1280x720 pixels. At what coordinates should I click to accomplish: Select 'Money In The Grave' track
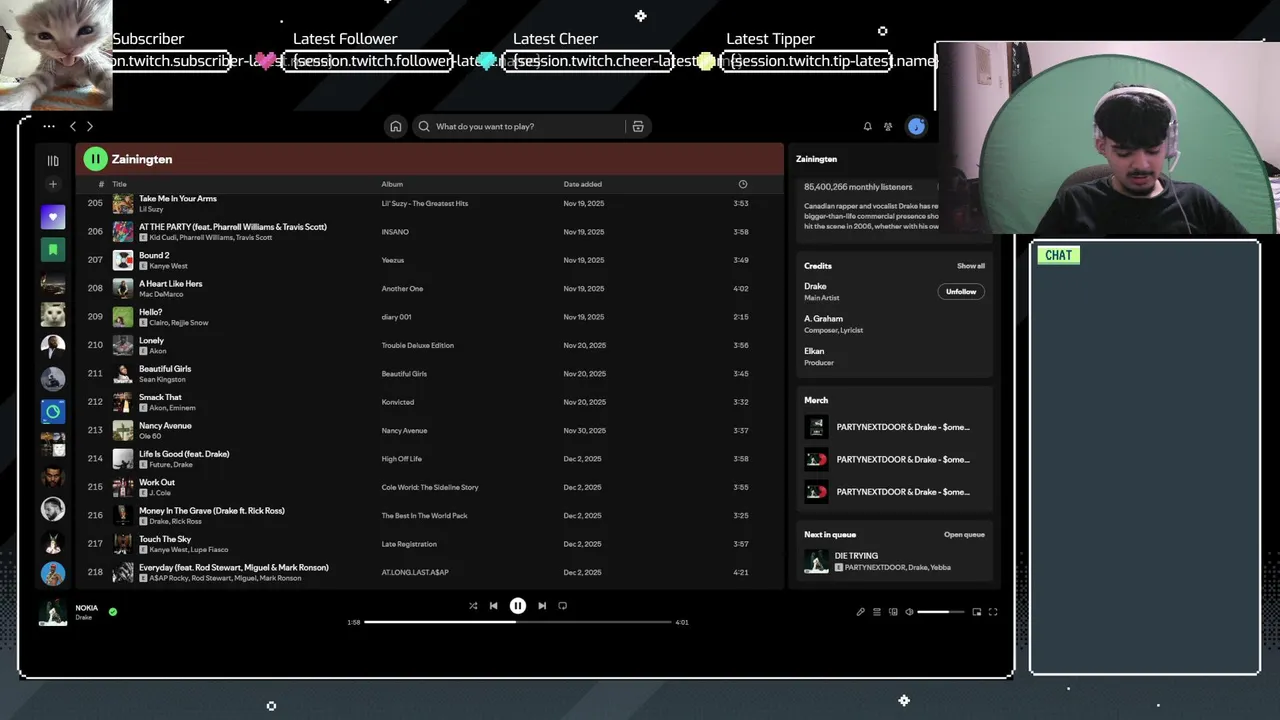coord(430,515)
